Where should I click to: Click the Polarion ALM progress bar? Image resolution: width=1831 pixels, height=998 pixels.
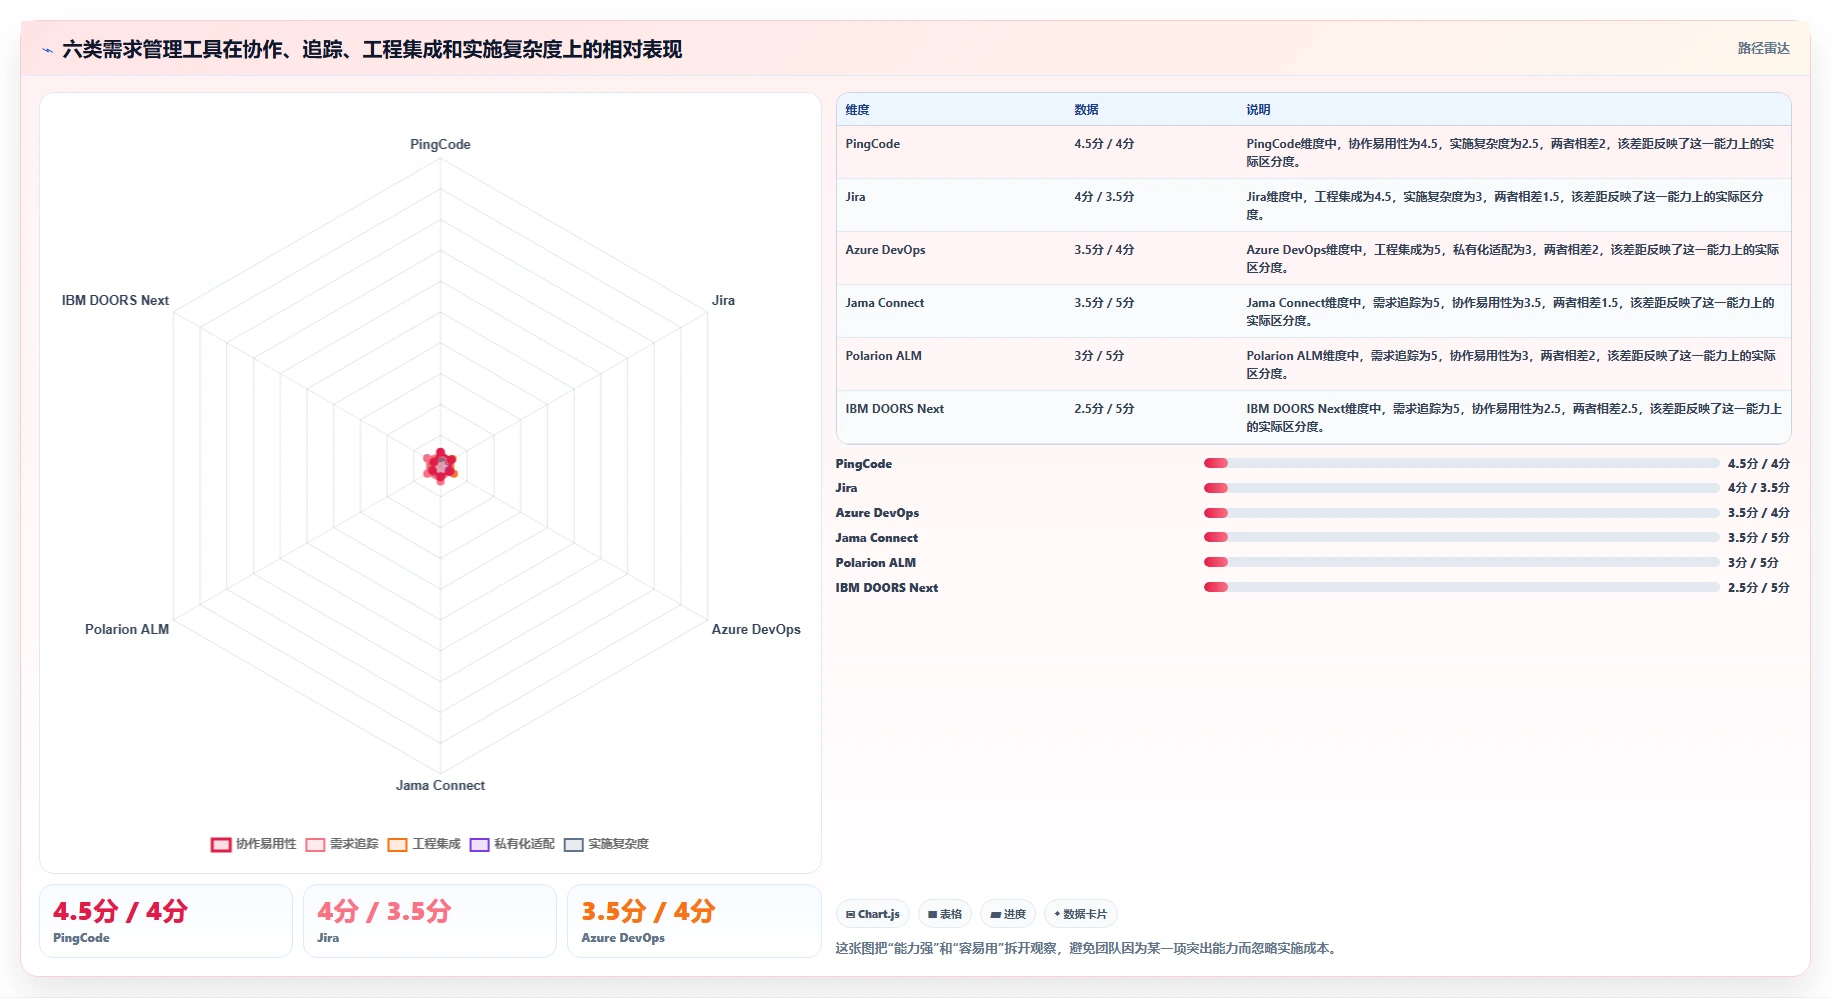pos(1461,562)
